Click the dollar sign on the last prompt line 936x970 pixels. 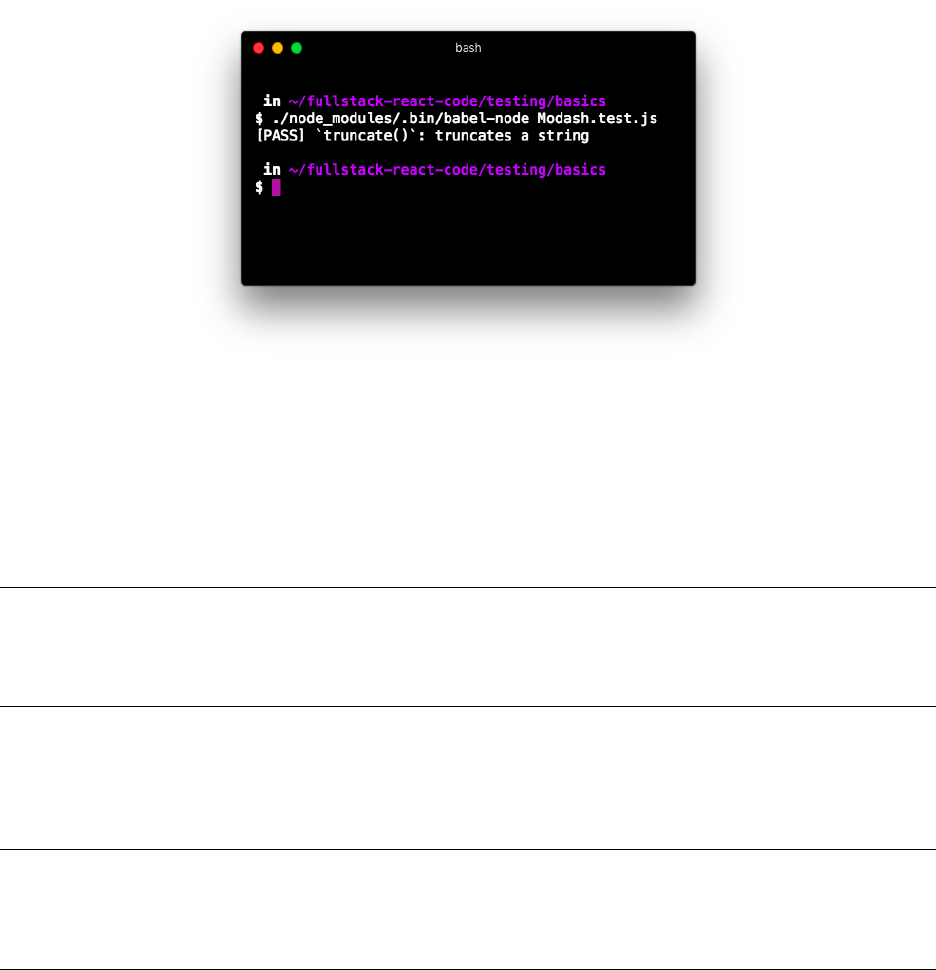click(259, 187)
